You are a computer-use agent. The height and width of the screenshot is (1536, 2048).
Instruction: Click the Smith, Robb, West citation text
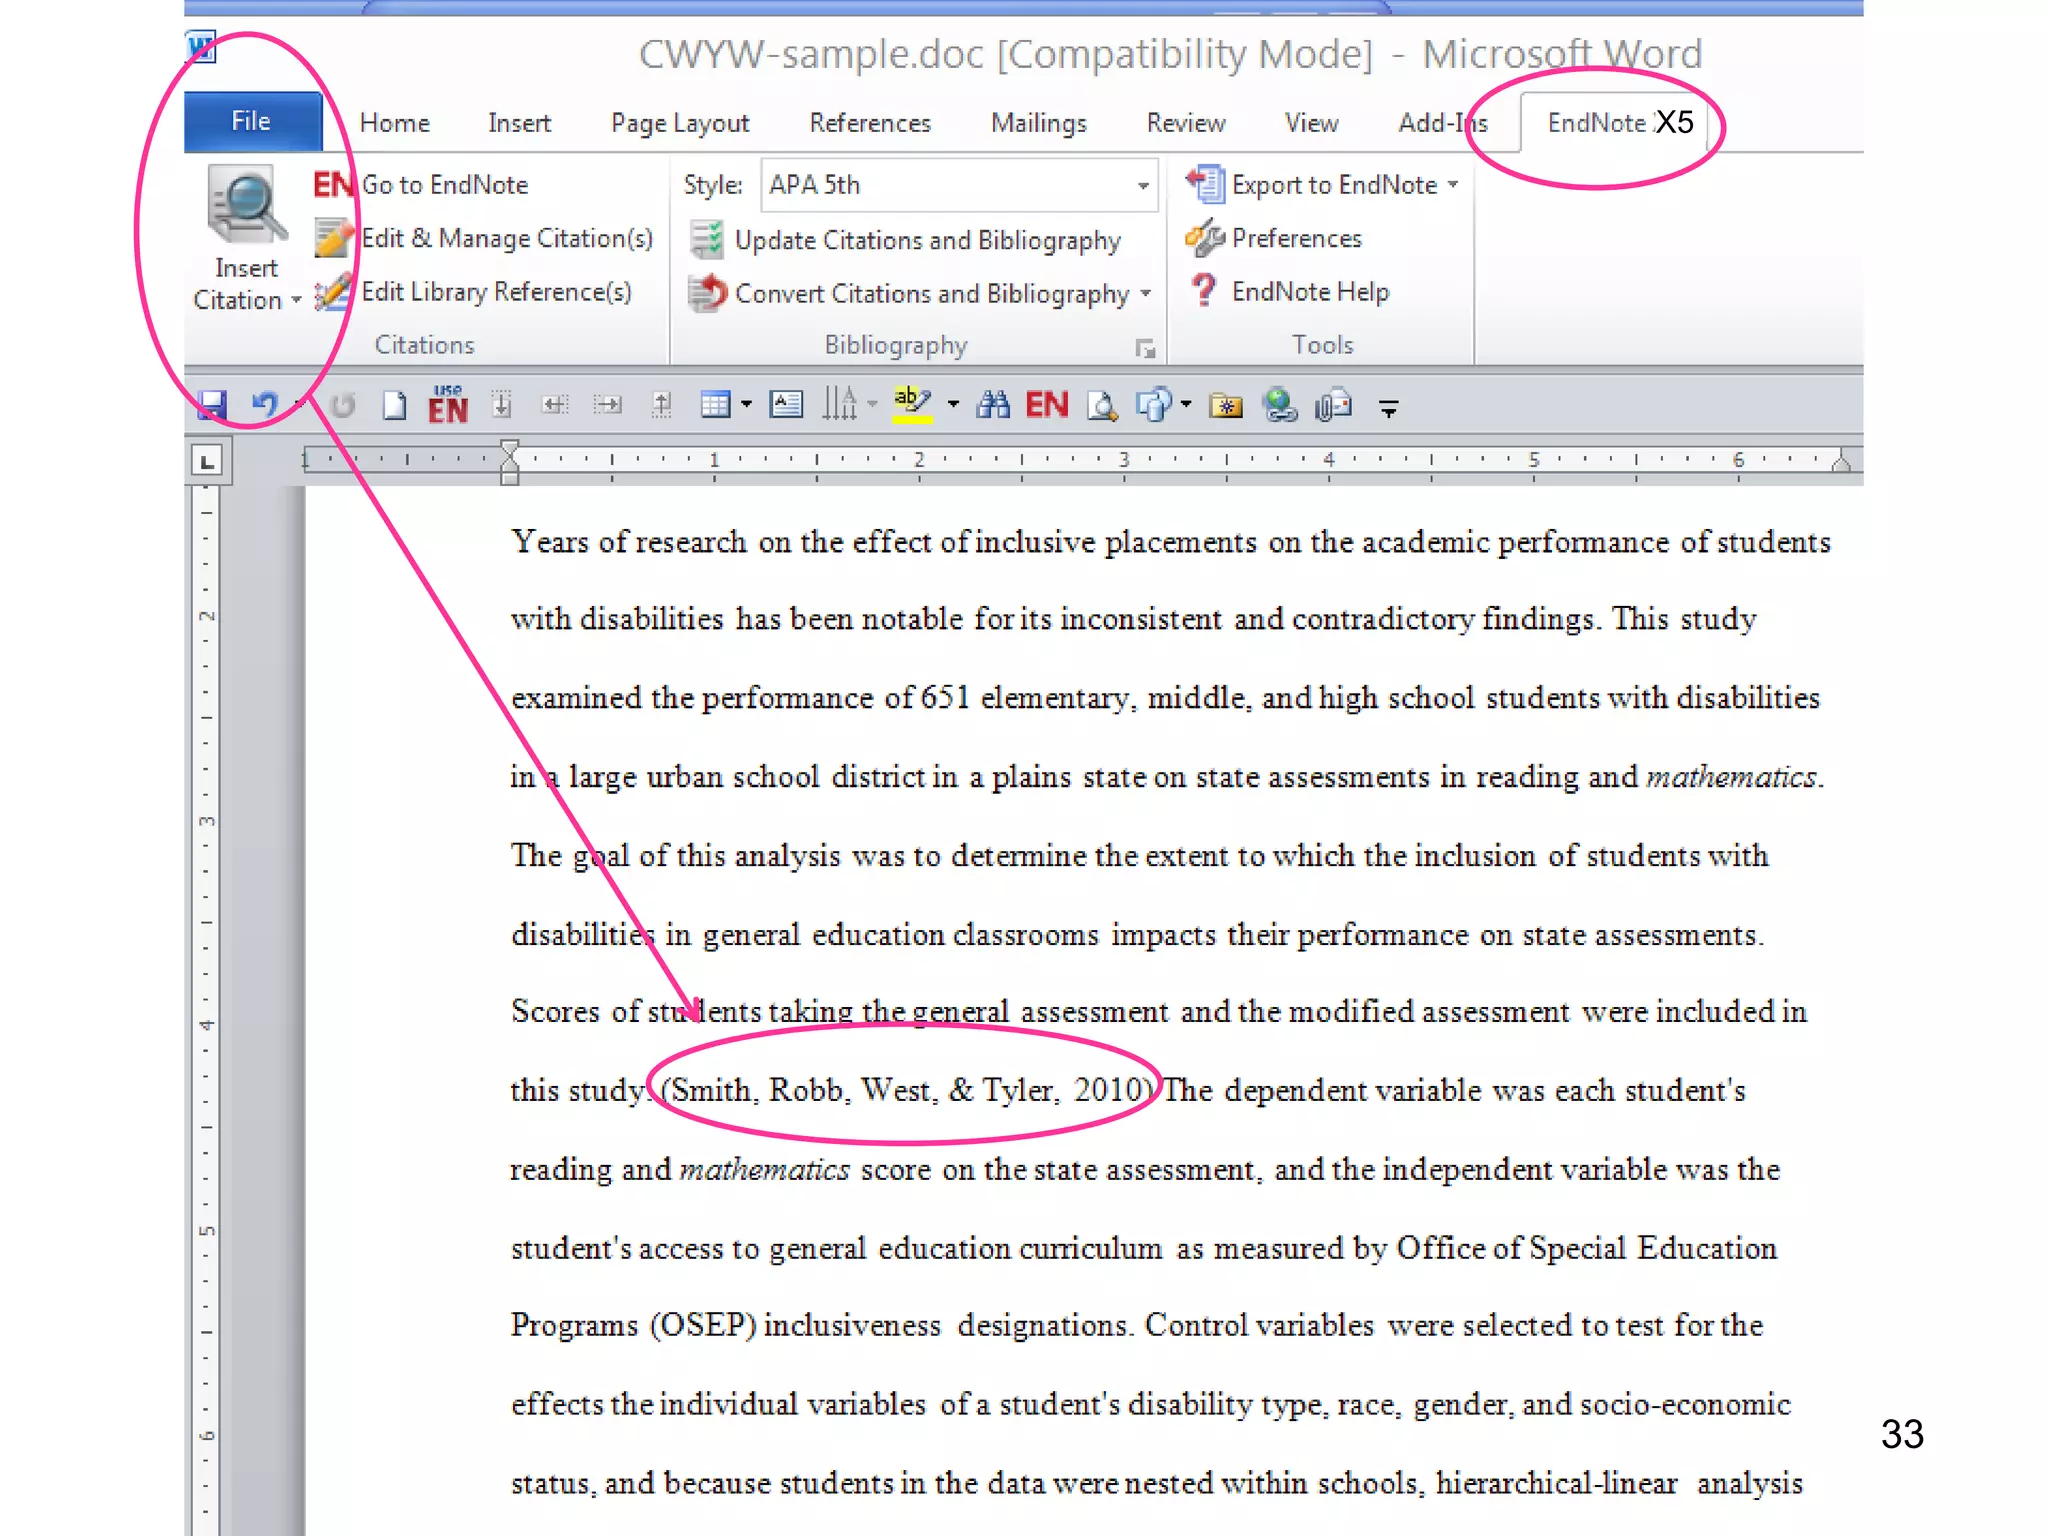pos(905,1090)
